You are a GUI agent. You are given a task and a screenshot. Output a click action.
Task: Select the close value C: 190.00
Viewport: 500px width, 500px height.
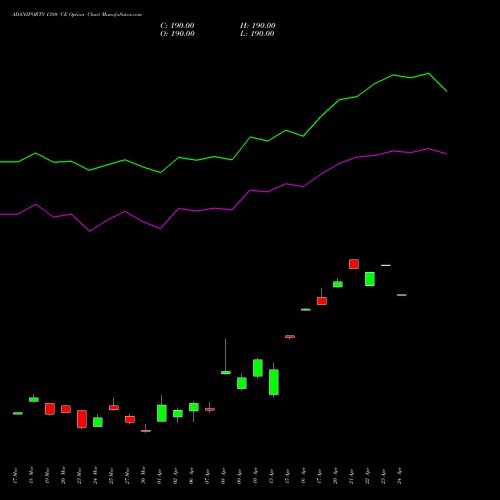(177, 26)
